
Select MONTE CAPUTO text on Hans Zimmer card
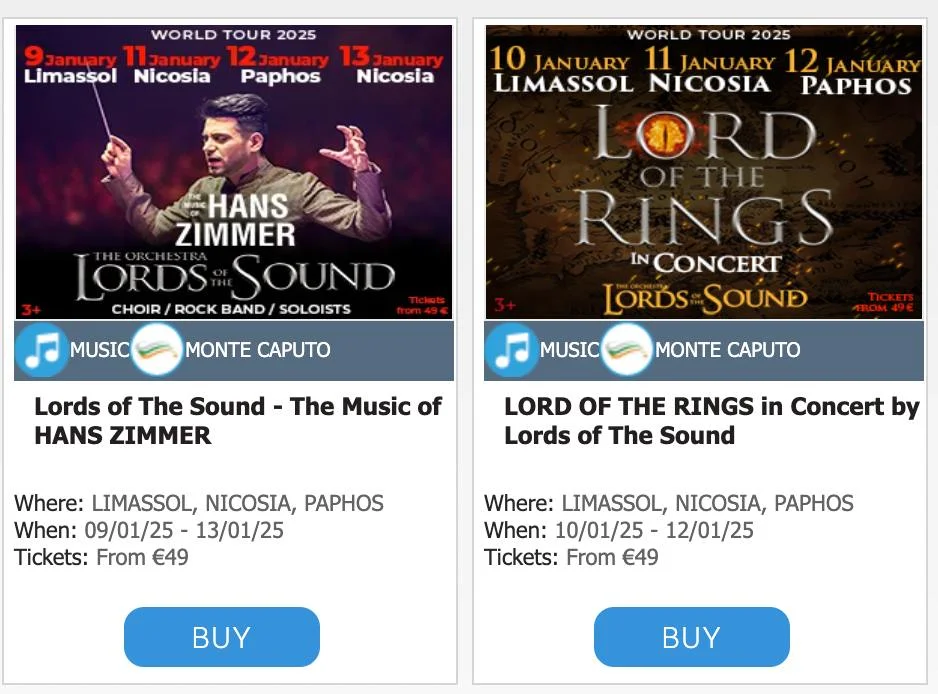click(x=257, y=351)
